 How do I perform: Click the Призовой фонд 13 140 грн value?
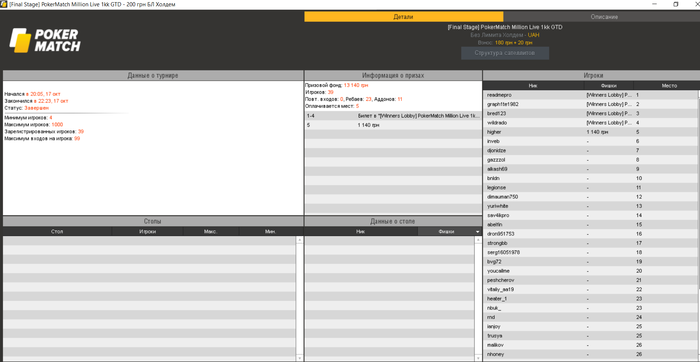click(356, 85)
